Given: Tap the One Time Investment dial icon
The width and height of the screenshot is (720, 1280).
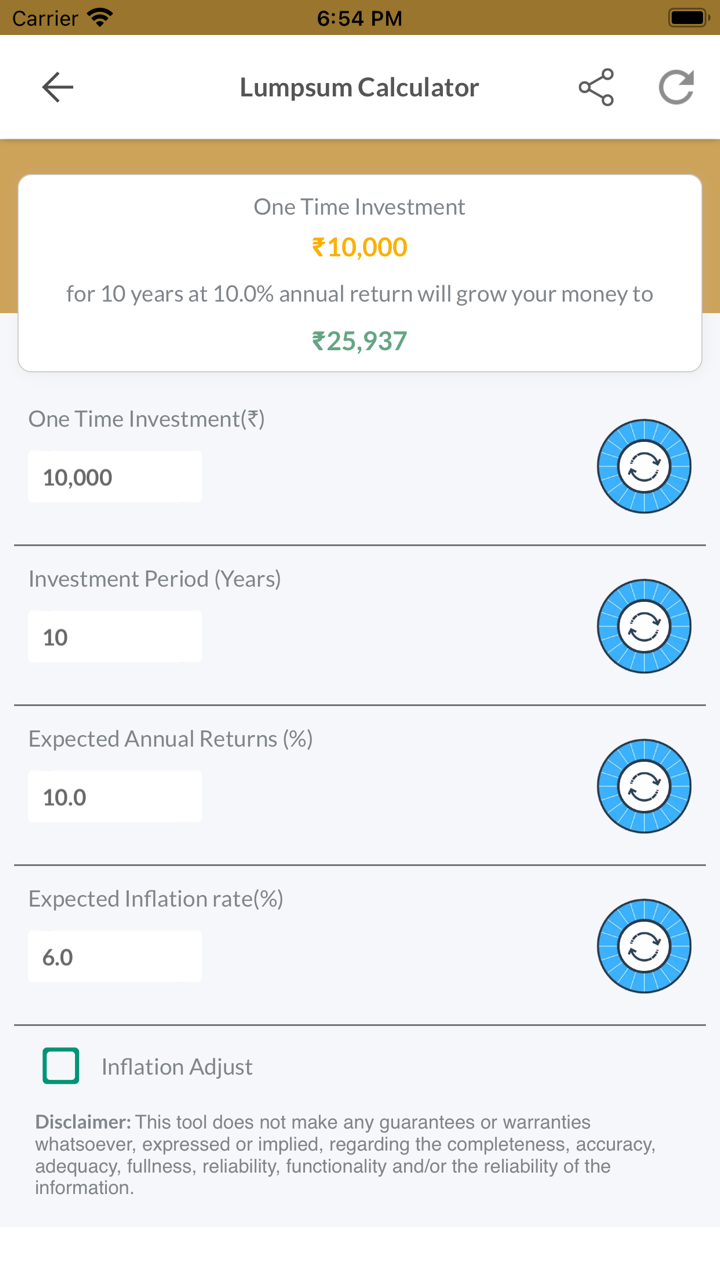Looking at the screenshot, I should click(x=644, y=466).
